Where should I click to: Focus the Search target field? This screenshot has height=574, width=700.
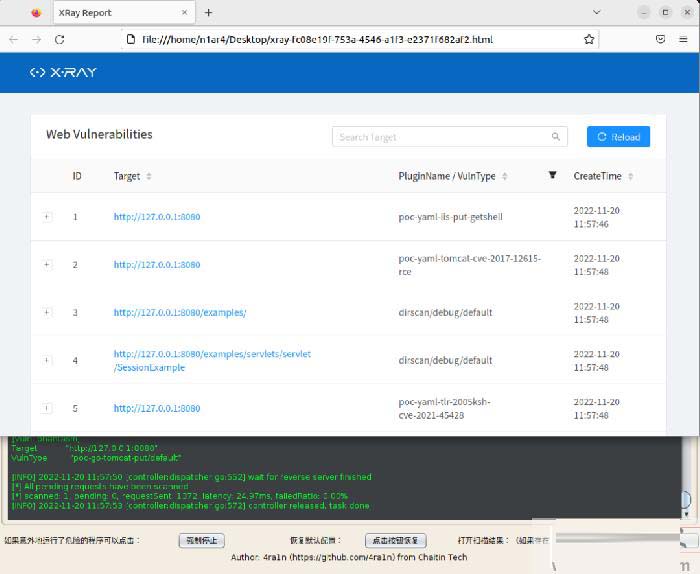tap(450, 137)
